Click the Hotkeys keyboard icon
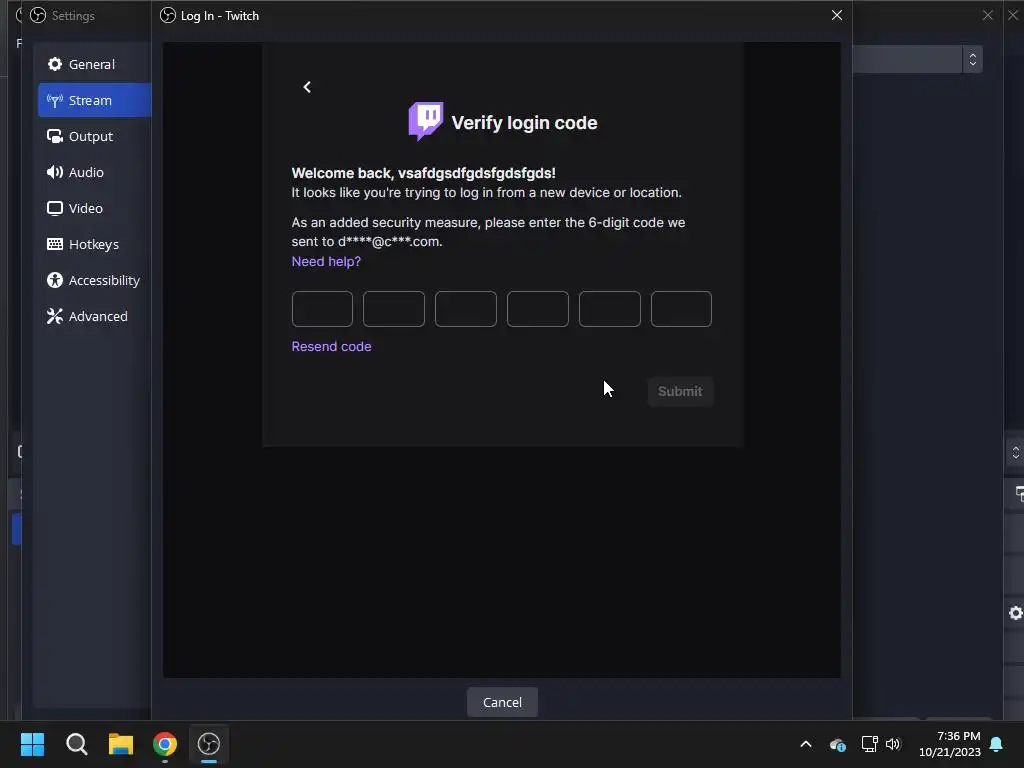The height and width of the screenshot is (768, 1024). [55, 244]
